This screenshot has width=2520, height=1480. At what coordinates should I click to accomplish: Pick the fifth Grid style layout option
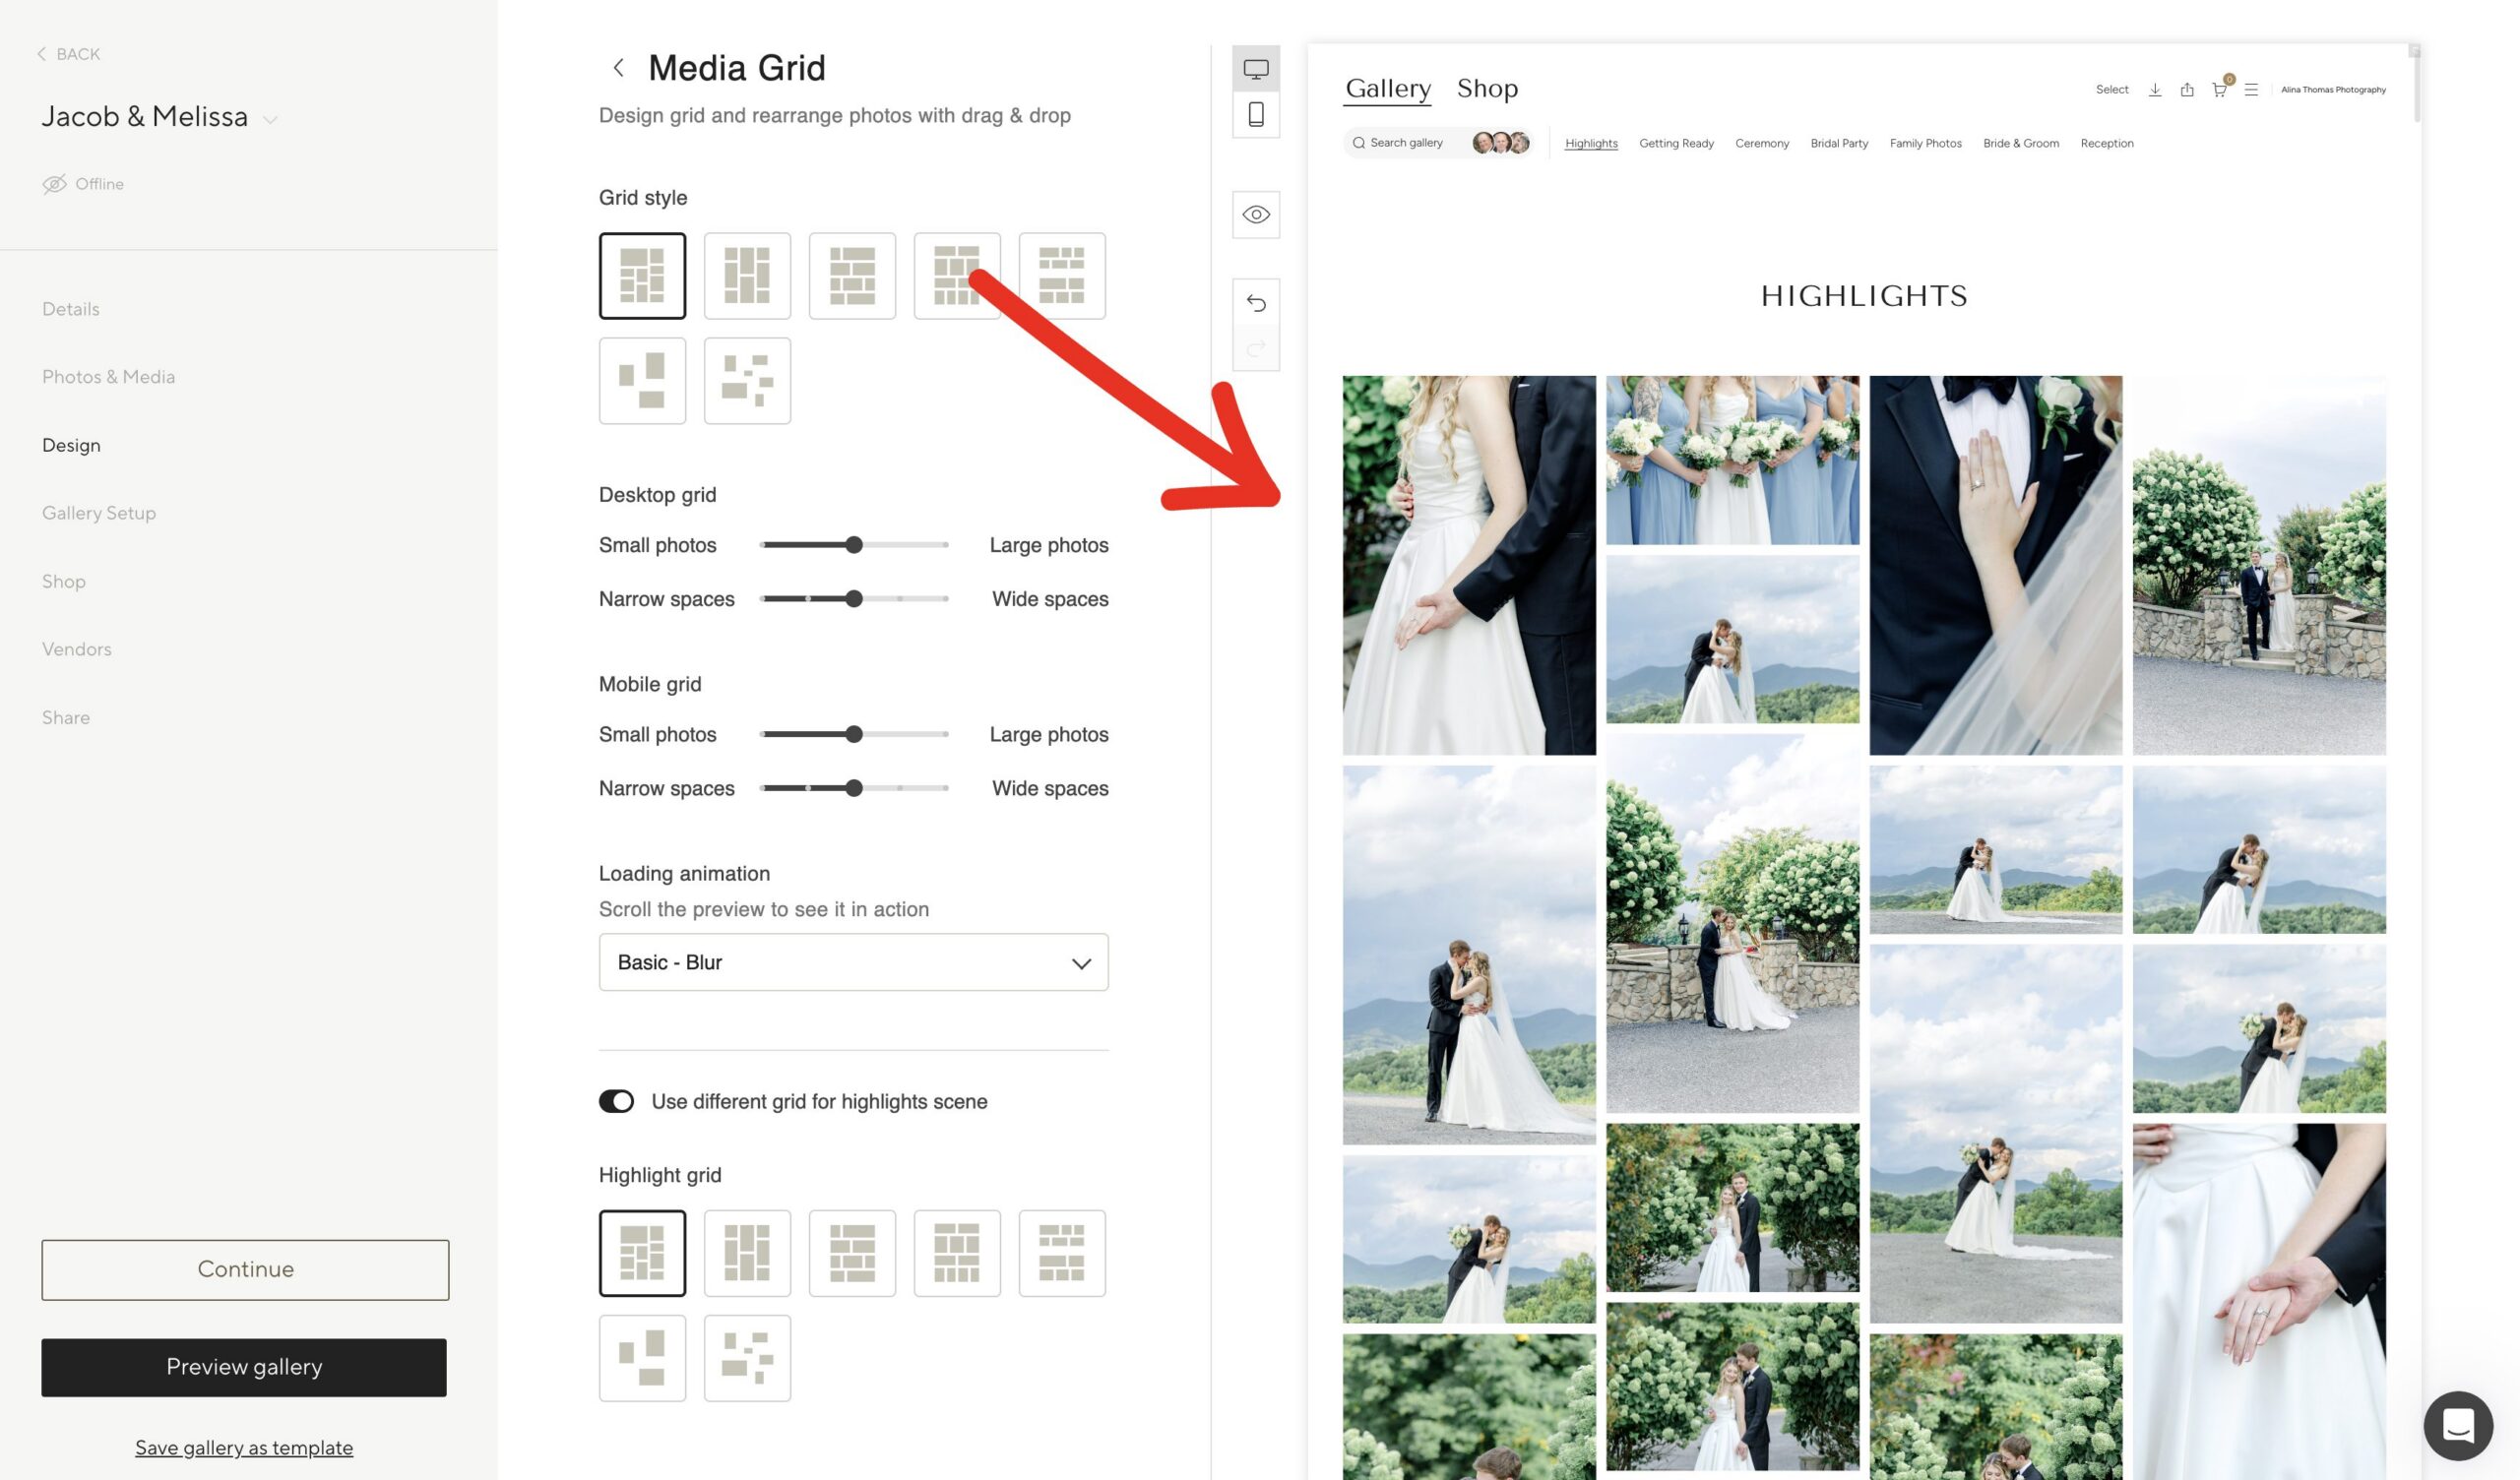point(1062,276)
